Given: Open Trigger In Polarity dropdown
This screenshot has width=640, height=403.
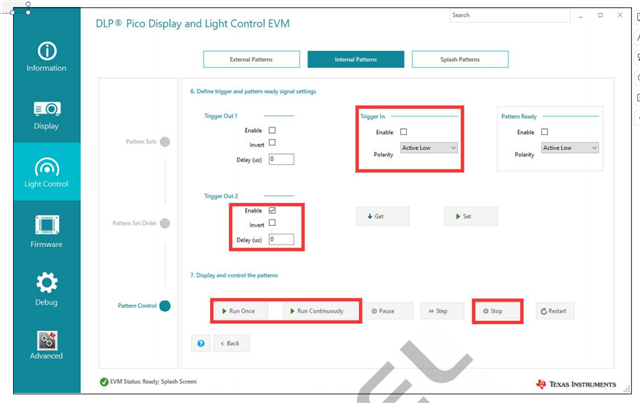Looking at the screenshot, I should point(429,148).
